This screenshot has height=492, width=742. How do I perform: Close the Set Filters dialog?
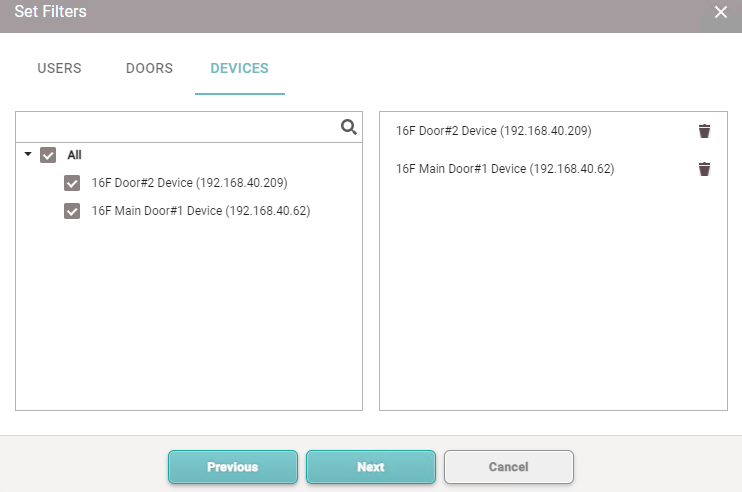(721, 12)
